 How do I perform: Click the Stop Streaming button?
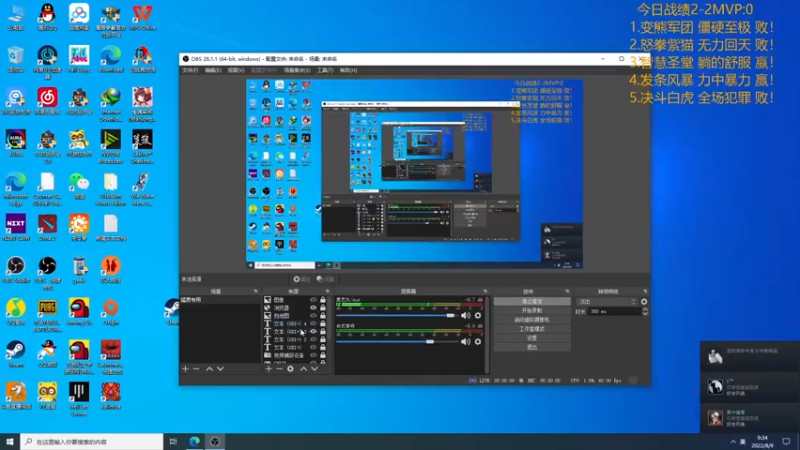[x=532, y=302]
